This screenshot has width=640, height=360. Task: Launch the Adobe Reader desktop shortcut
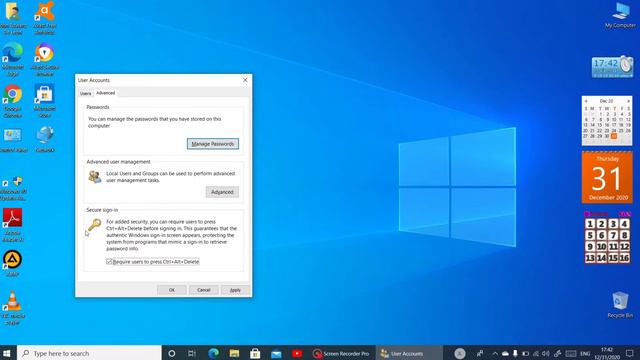13,225
